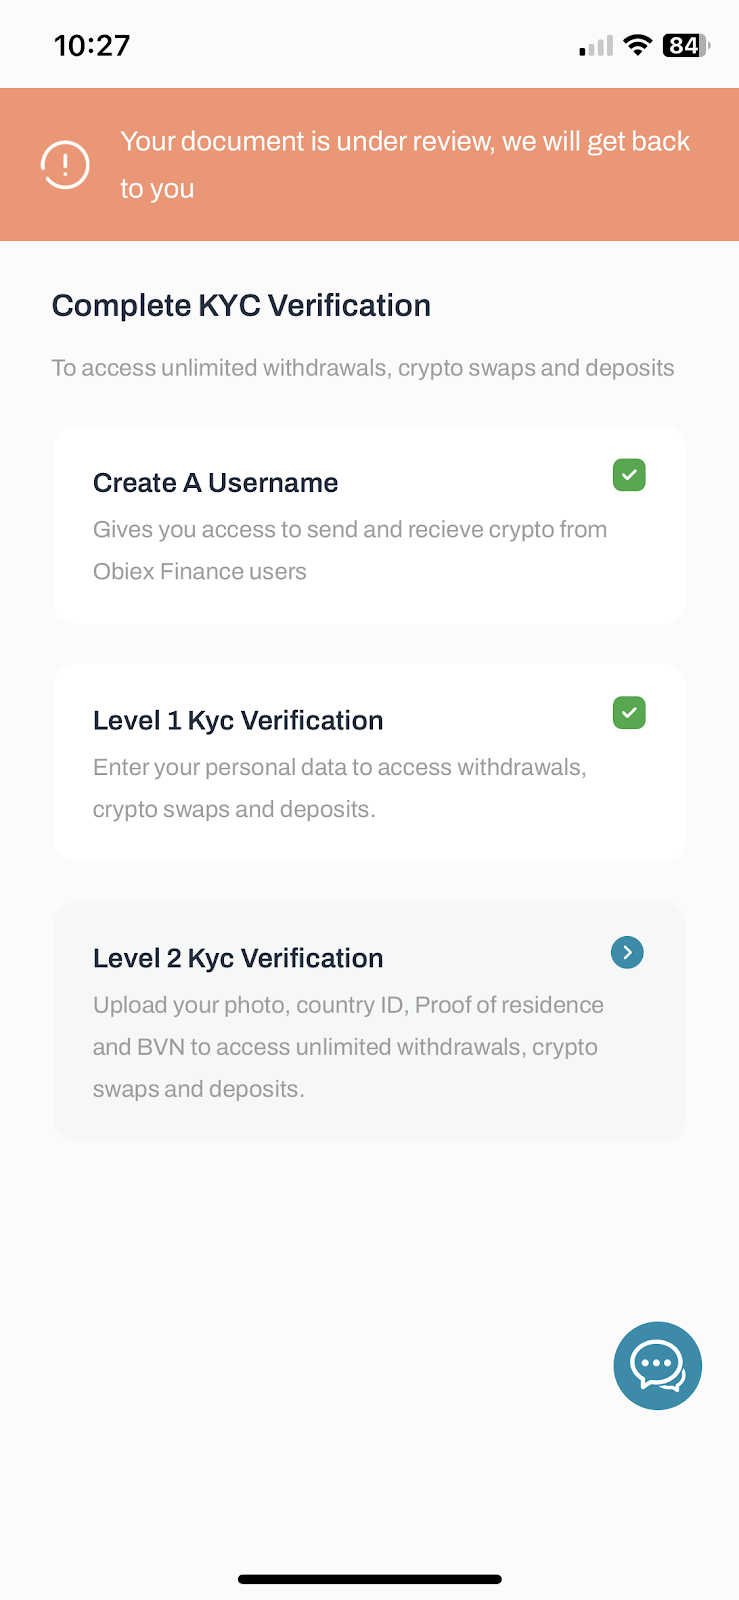This screenshot has height=1600, width=739.
Task: Open Level 2 Kyc via blue chevron
Action: (x=627, y=952)
